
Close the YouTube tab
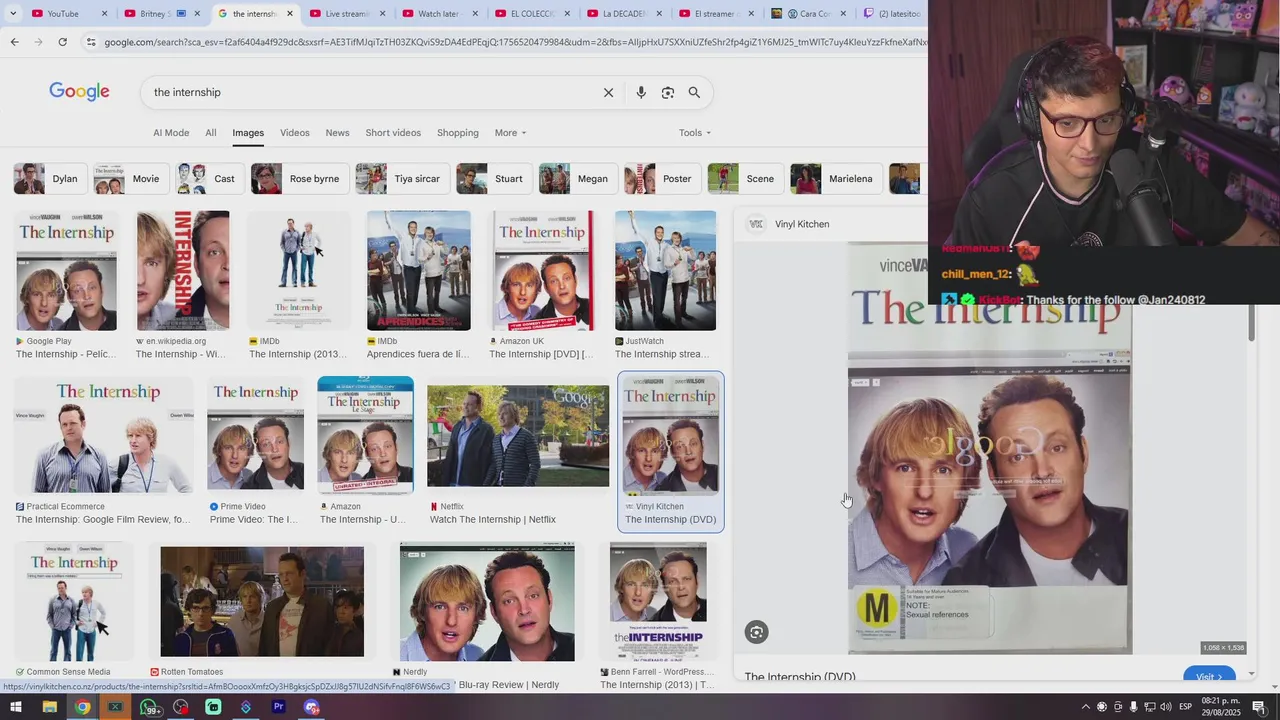pos(103,14)
